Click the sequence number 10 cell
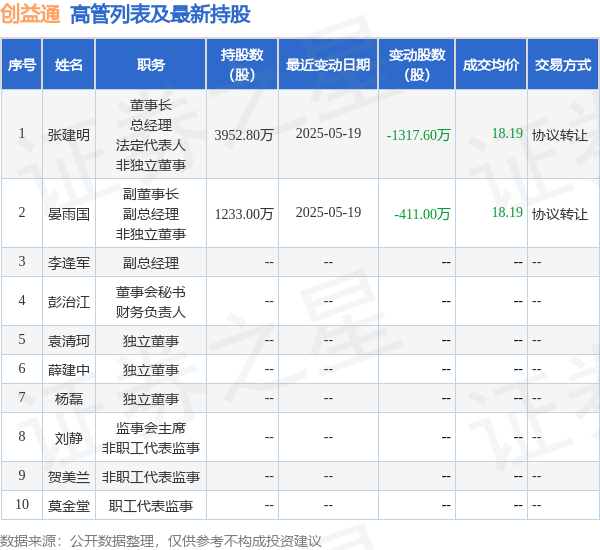The width and height of the screenshot is (600, 550). click(22, 504)
